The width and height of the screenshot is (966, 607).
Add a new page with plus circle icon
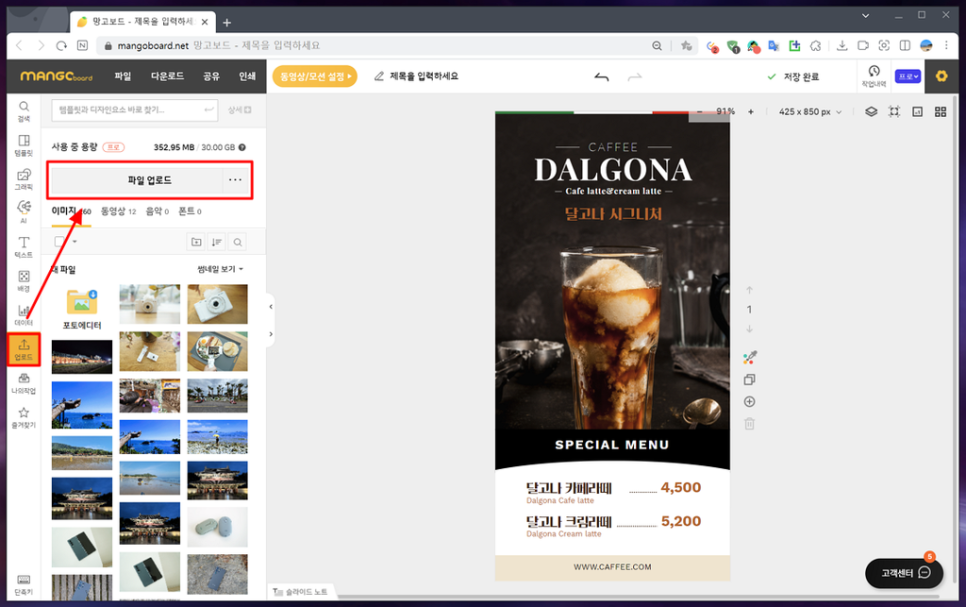click(749, 402)
